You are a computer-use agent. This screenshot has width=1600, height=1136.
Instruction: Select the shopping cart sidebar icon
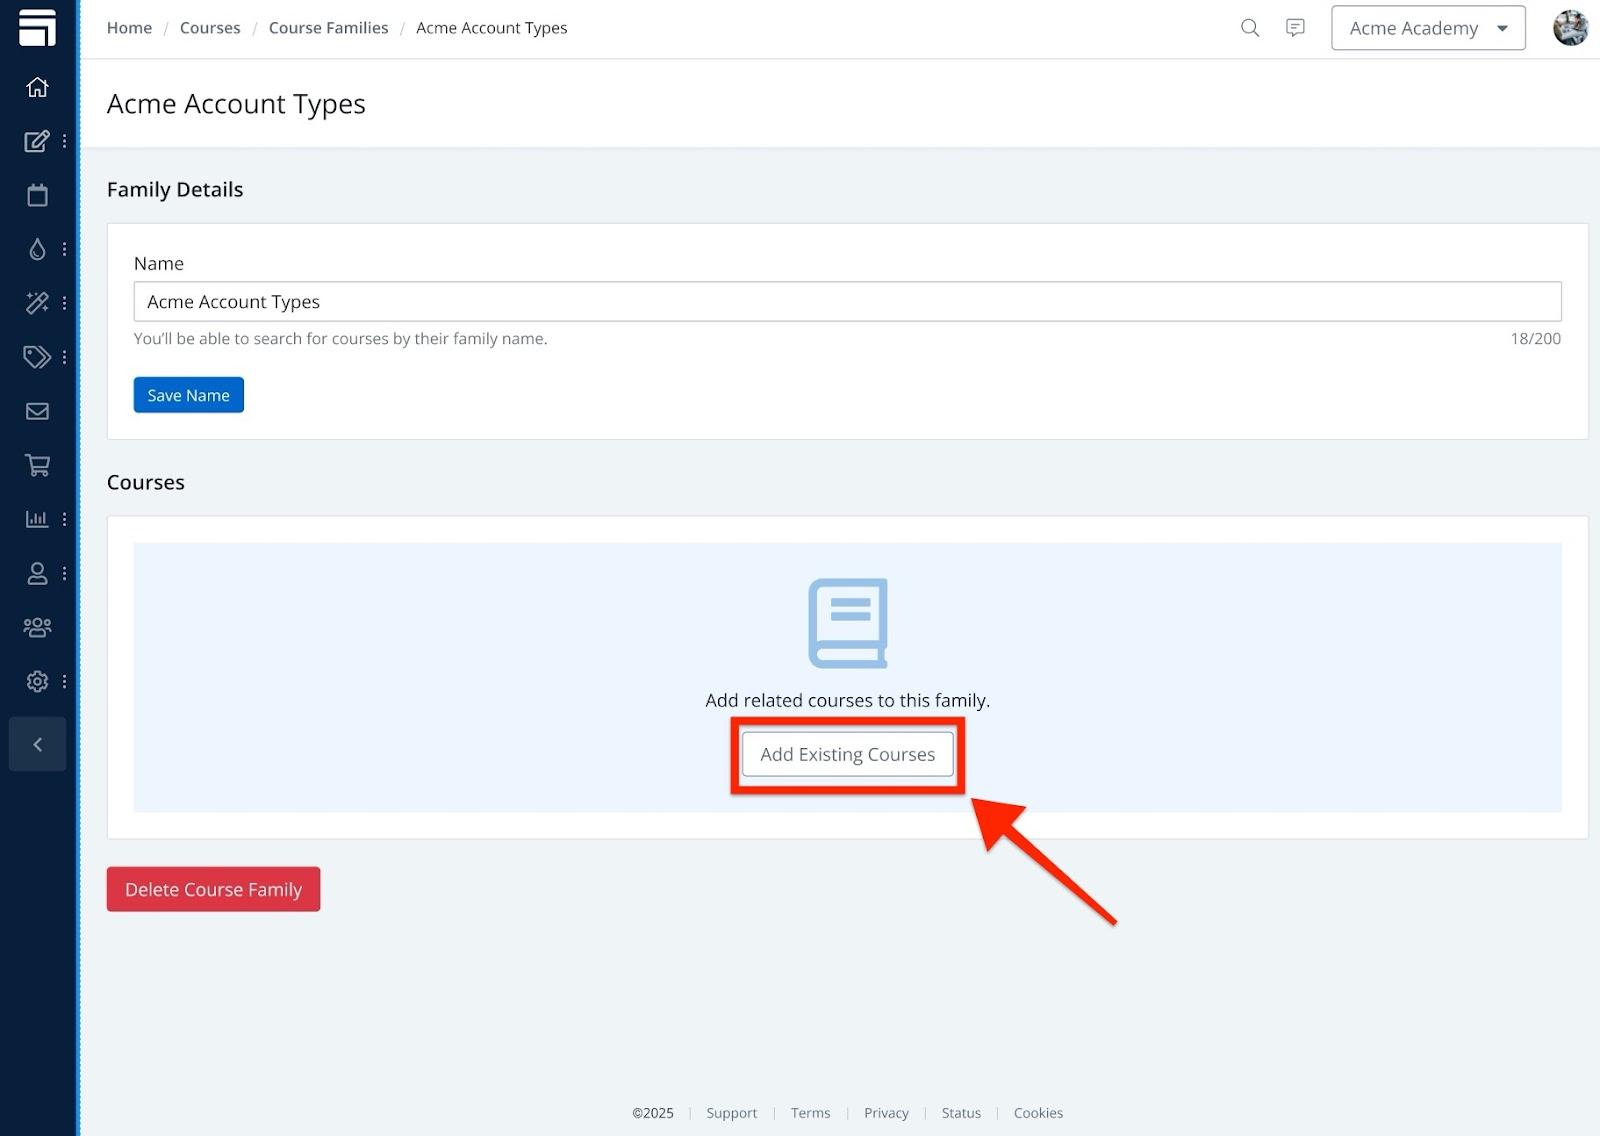37,465
